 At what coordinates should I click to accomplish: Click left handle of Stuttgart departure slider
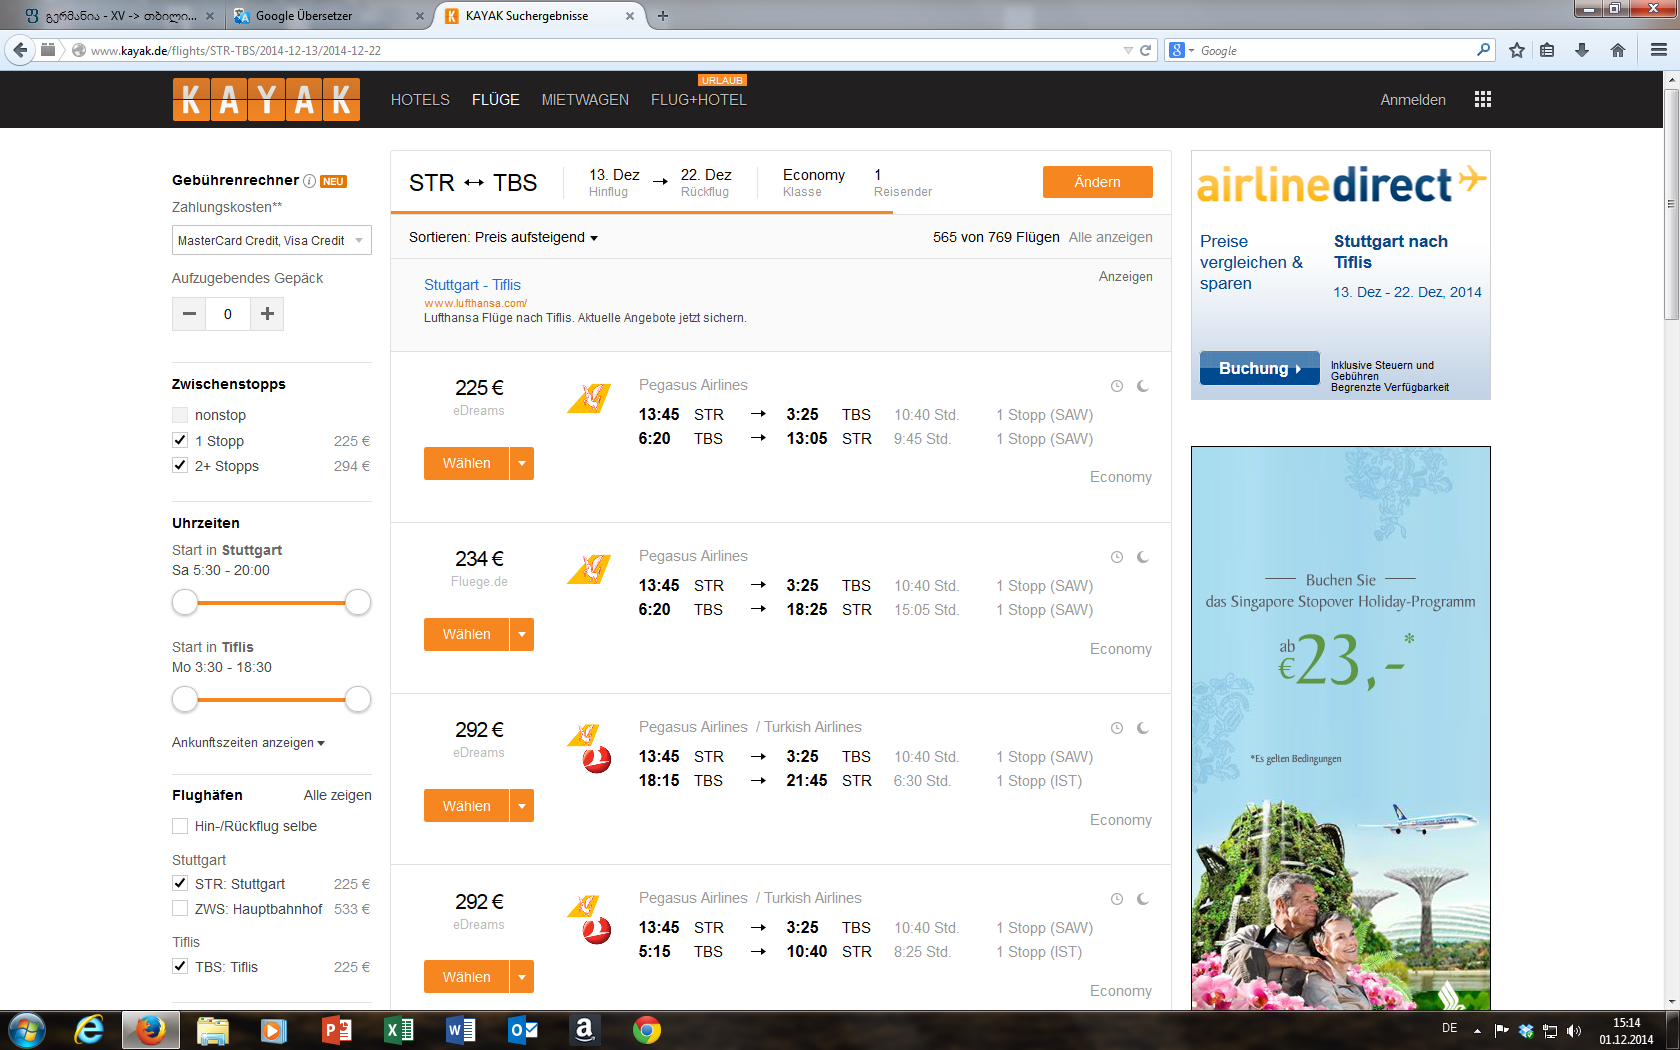pyautogui.click(x=185, y=602)
